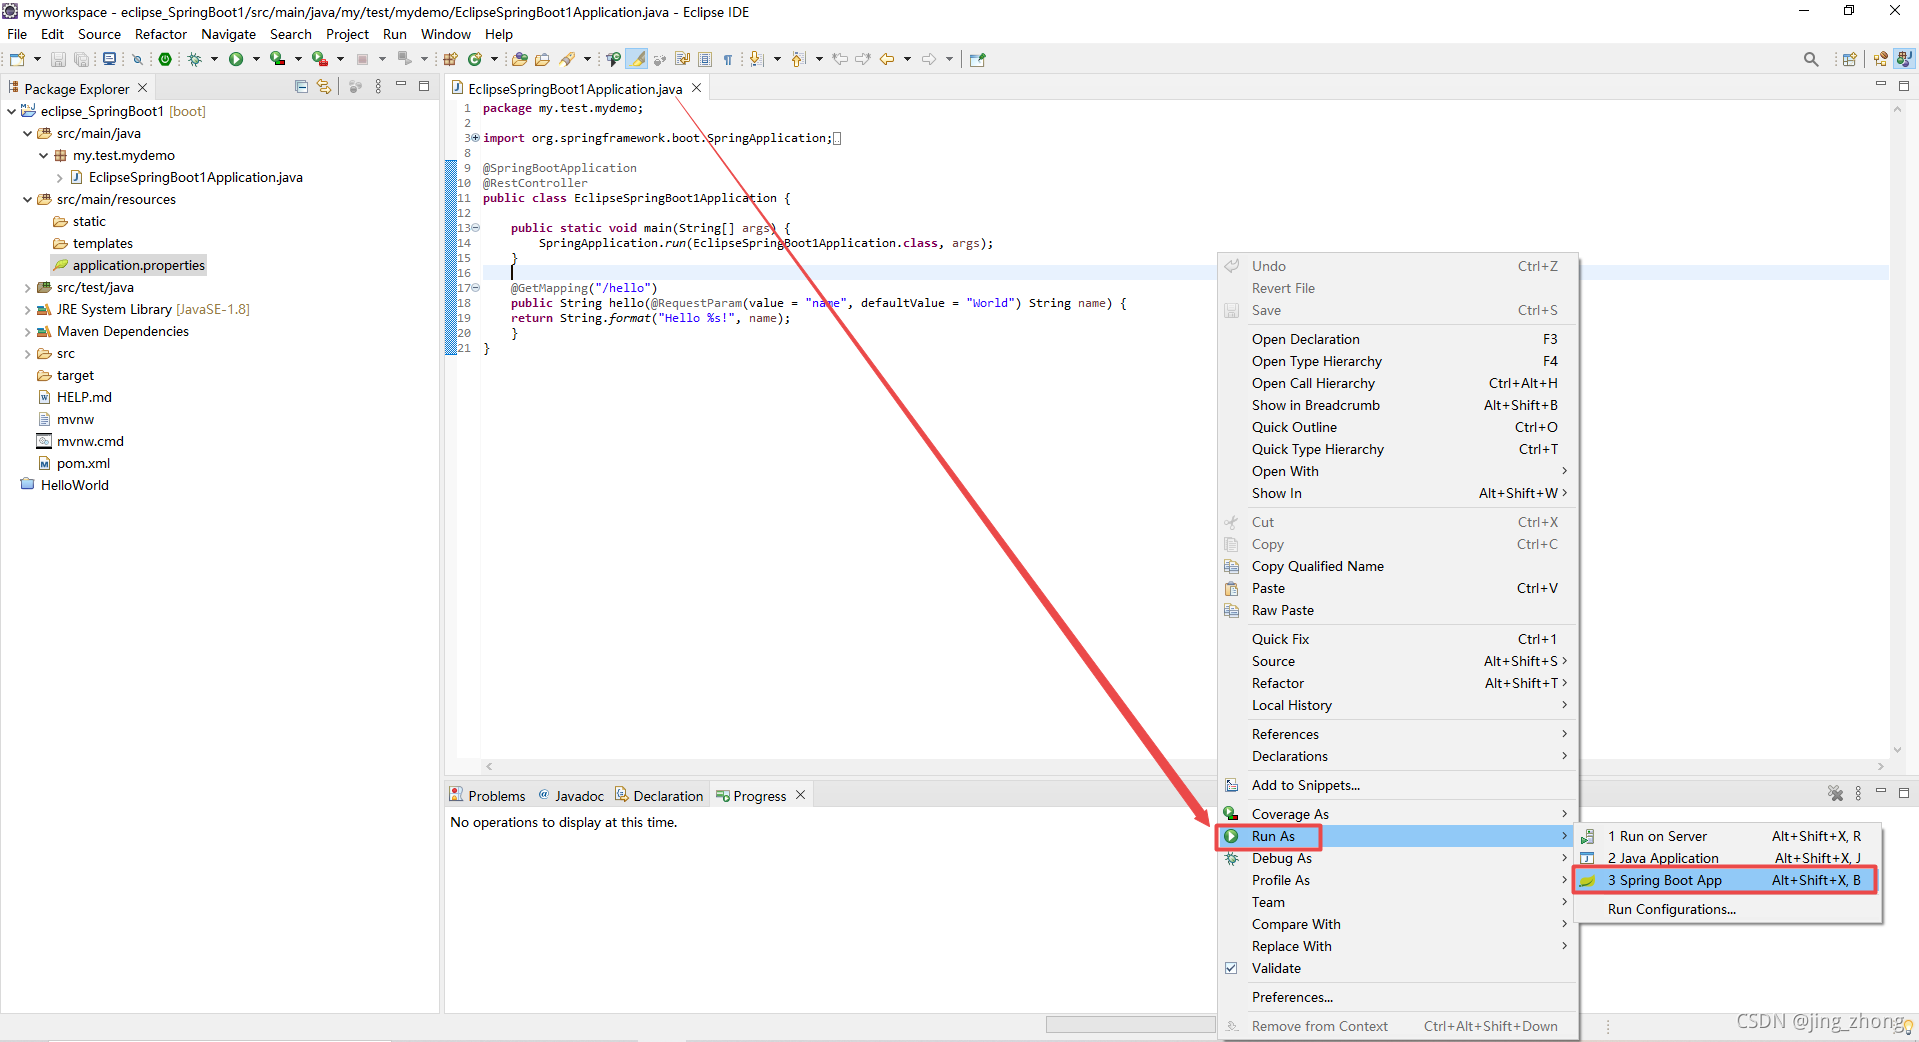Toggle the Validate checkbox in context menu

click(1231, 968)
